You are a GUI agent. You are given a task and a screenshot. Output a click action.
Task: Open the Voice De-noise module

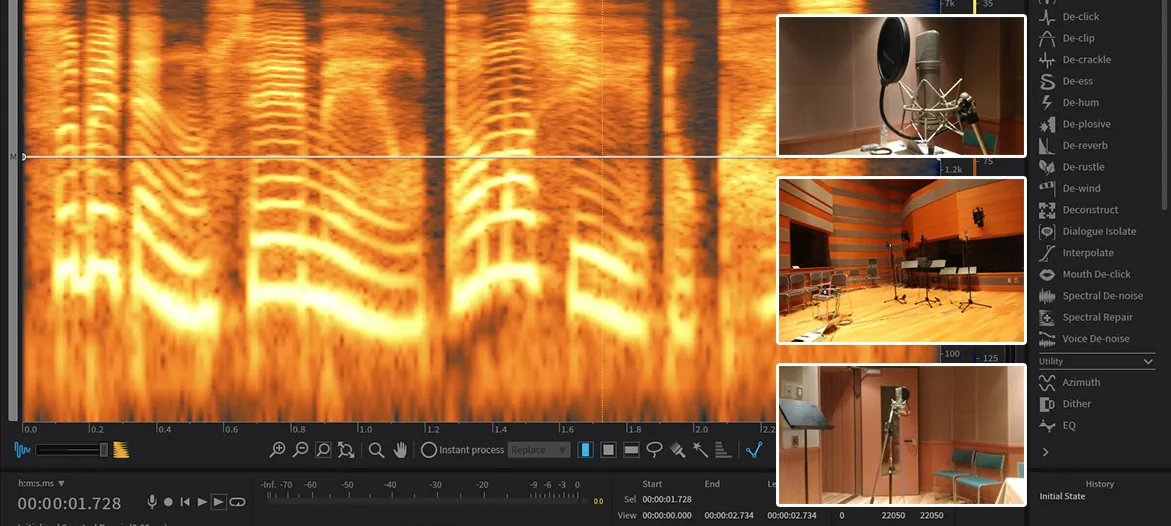(x=1084, y=338)
